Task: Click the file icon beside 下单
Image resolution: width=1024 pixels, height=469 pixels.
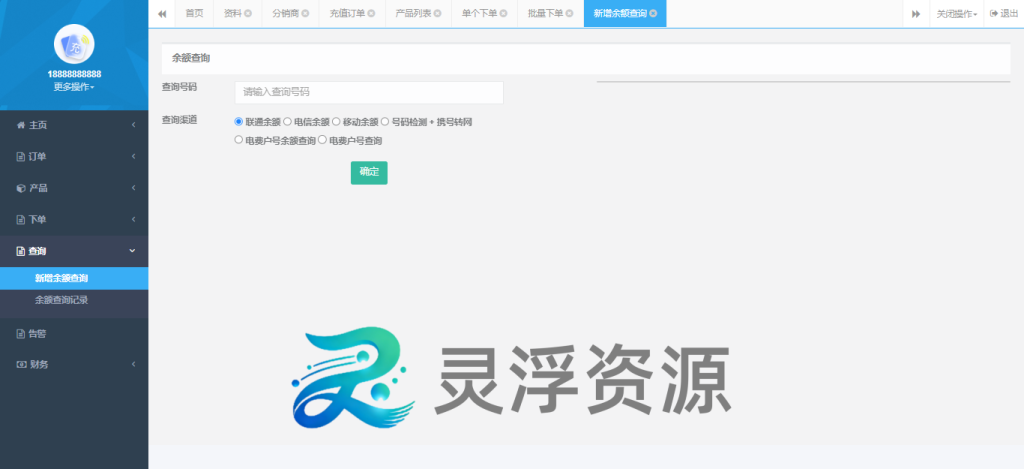Action: [20, 219]
